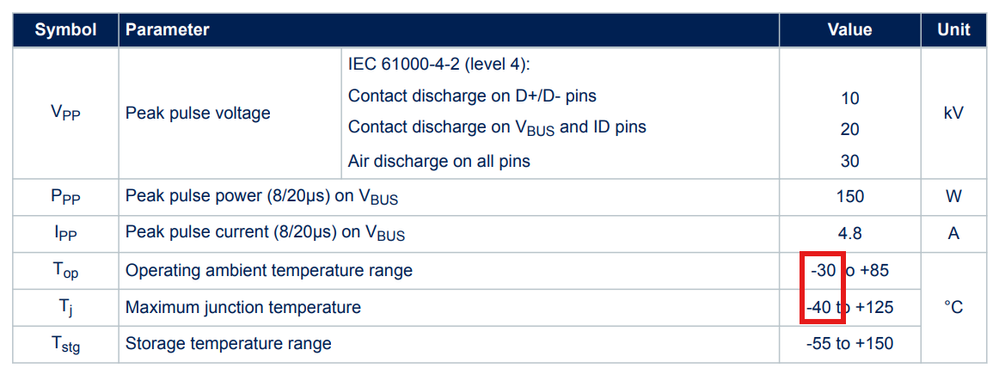Click the Symbol column header
Viewport: 999px width, 375px height.
click(x=65, y=29)
